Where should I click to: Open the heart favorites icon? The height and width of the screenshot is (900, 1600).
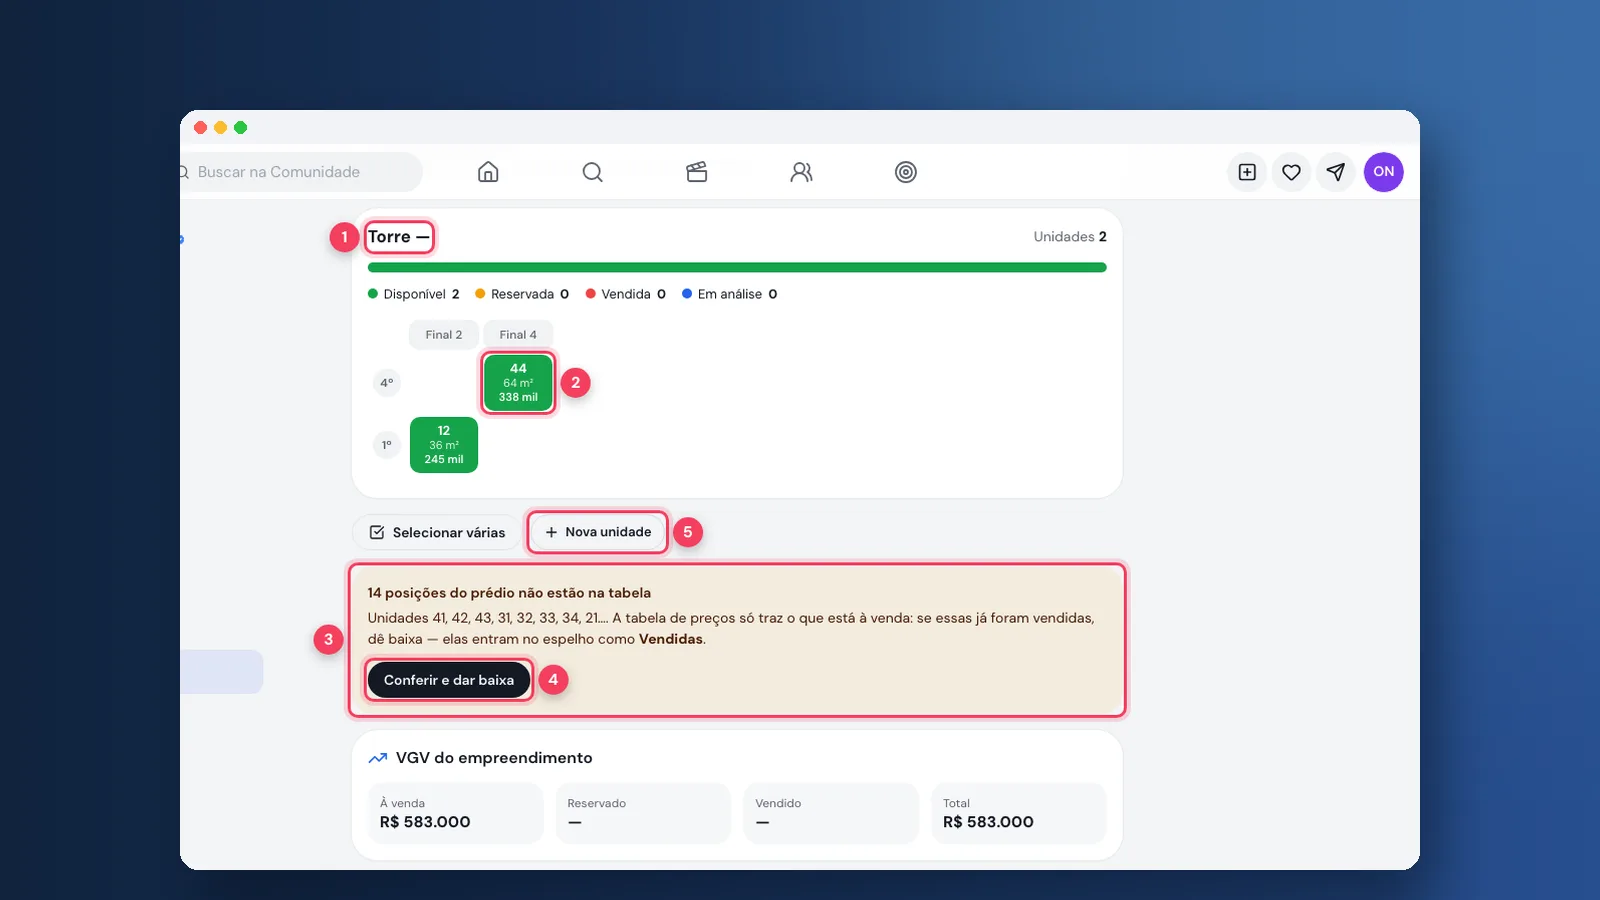pos(1291,172)
